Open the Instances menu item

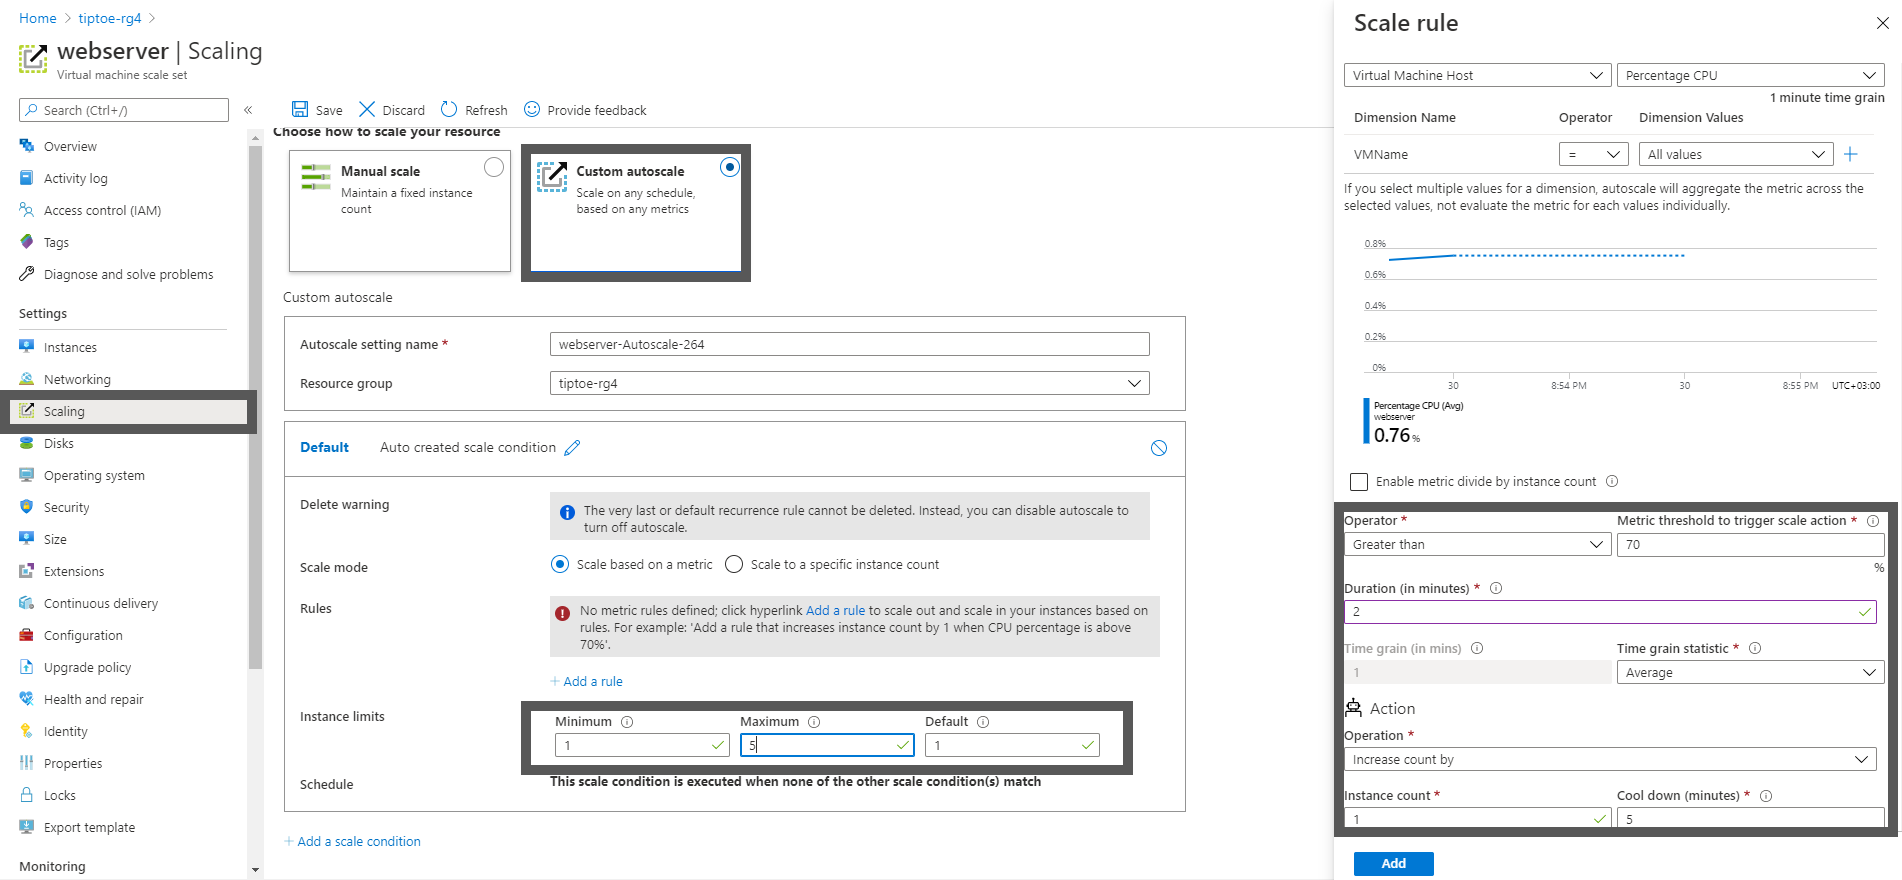(70, 347)
